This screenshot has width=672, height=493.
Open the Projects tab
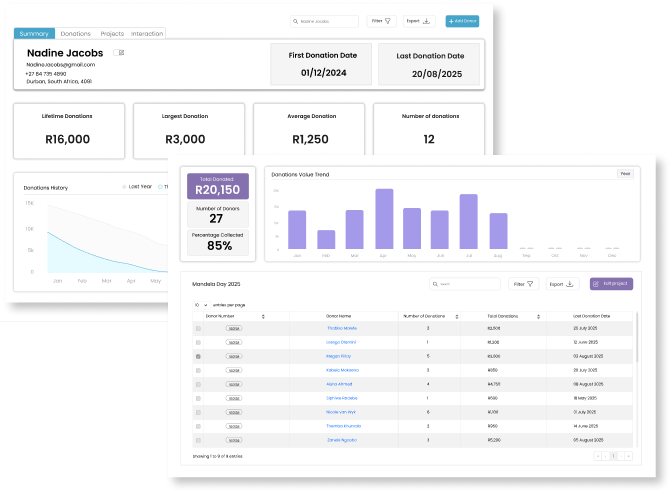tap(112, 33)
